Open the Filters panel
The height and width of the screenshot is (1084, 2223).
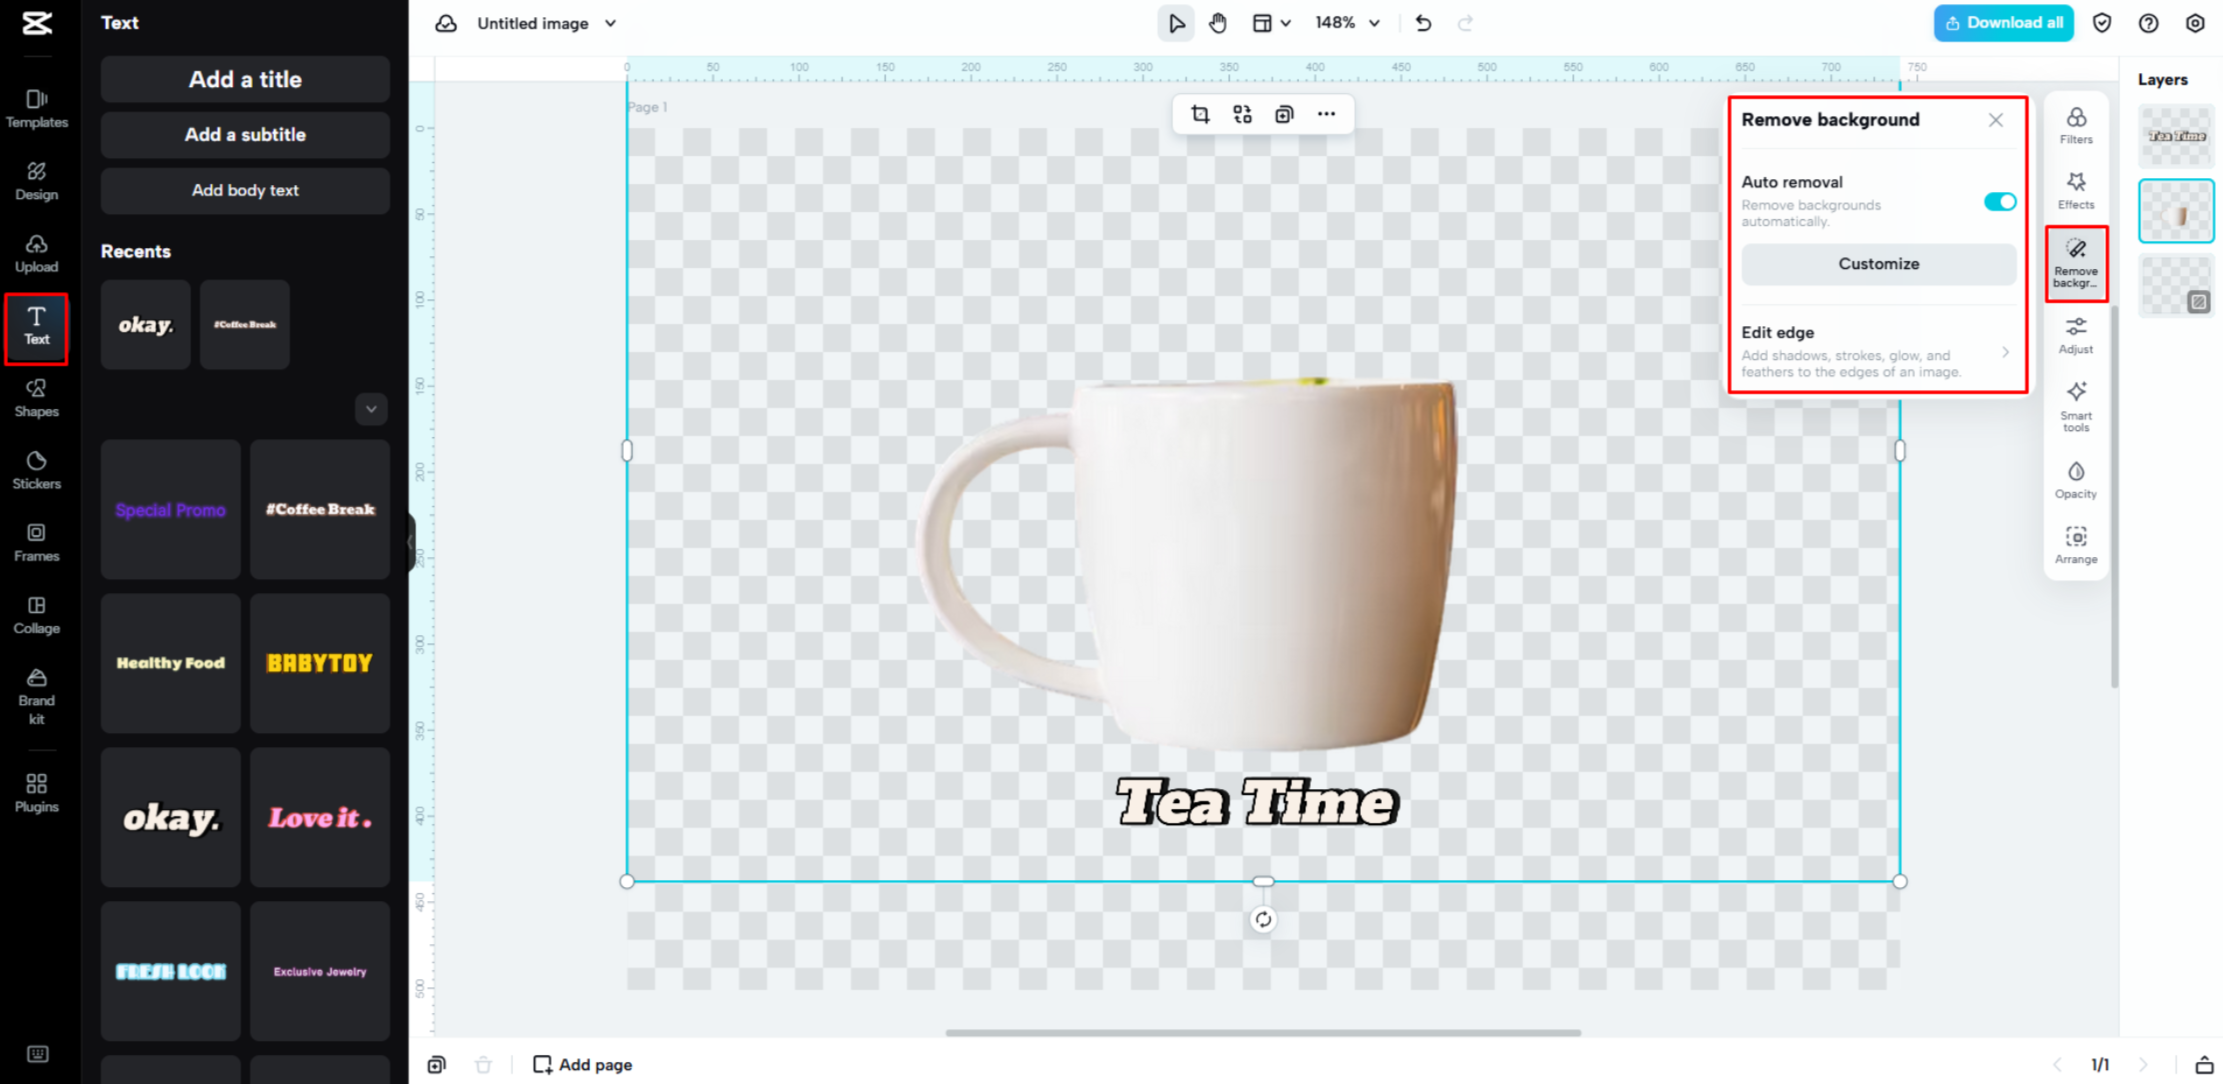pyautogui.click(x=2076, y=125)
